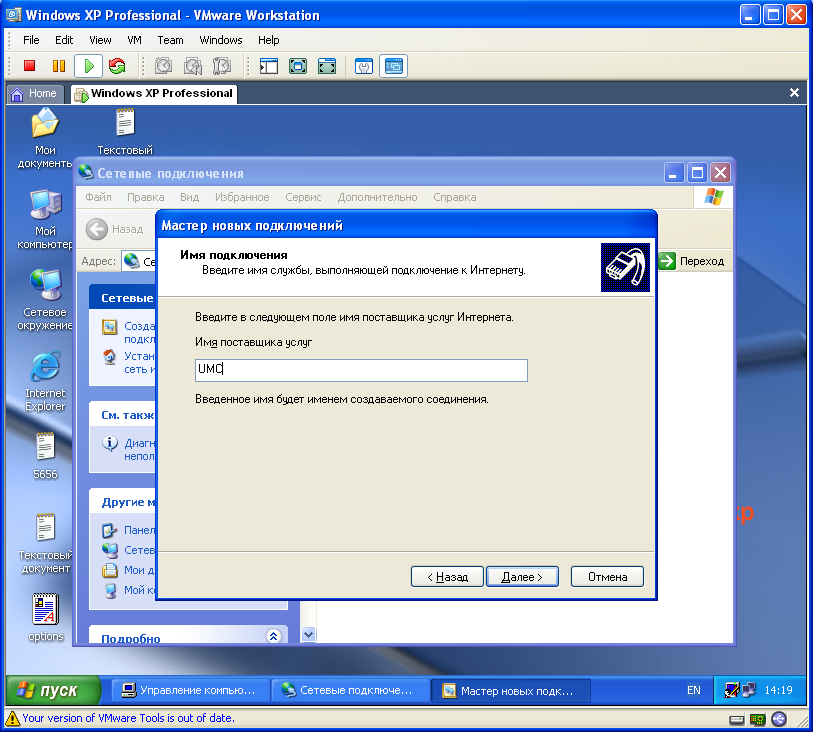Click the Назад button in wizard
This screenshot has width=813, height=732.
coord(447,576)
